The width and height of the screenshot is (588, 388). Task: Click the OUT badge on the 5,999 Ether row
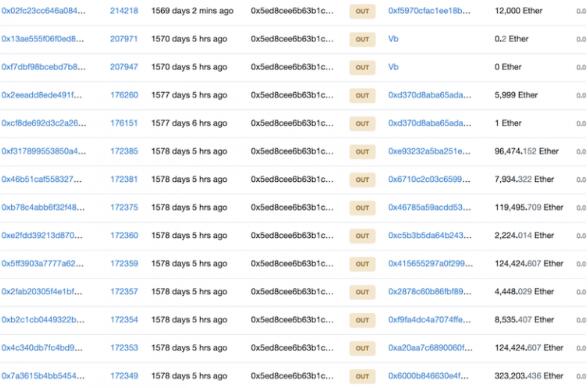[362, 95]
